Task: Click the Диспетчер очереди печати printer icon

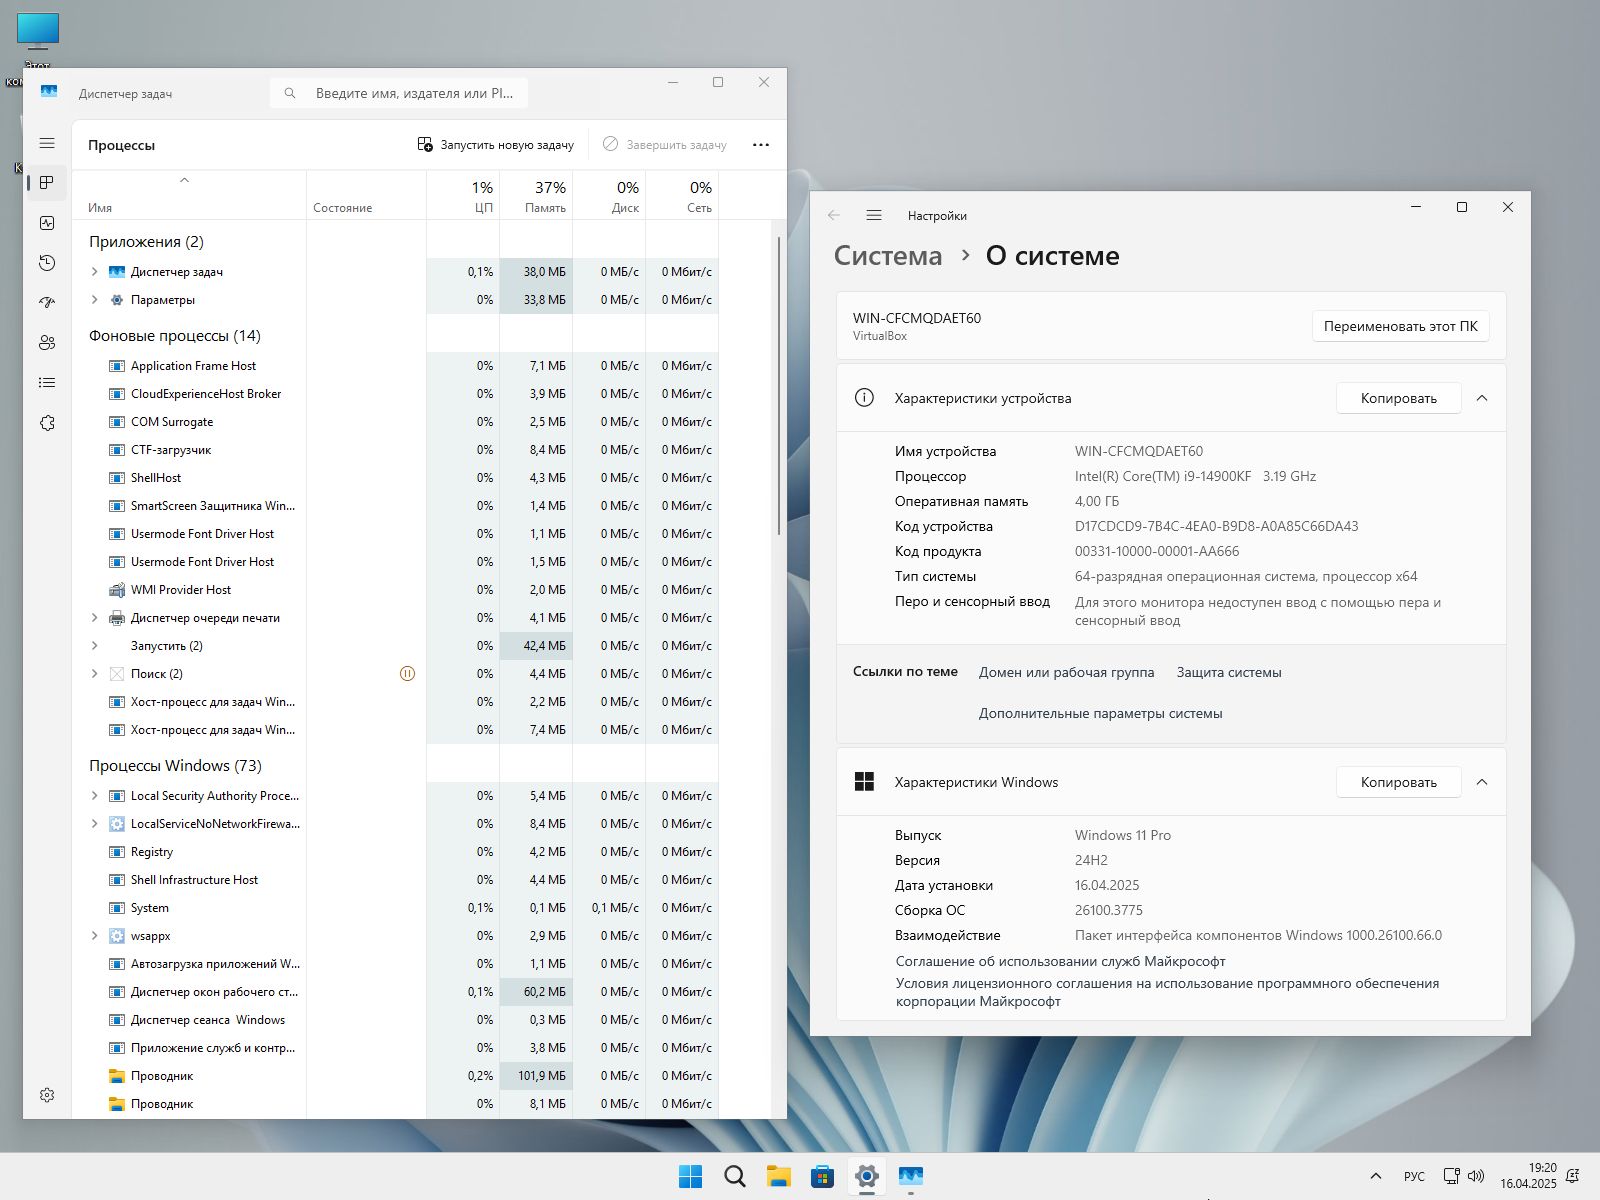Action: point(116,618)
